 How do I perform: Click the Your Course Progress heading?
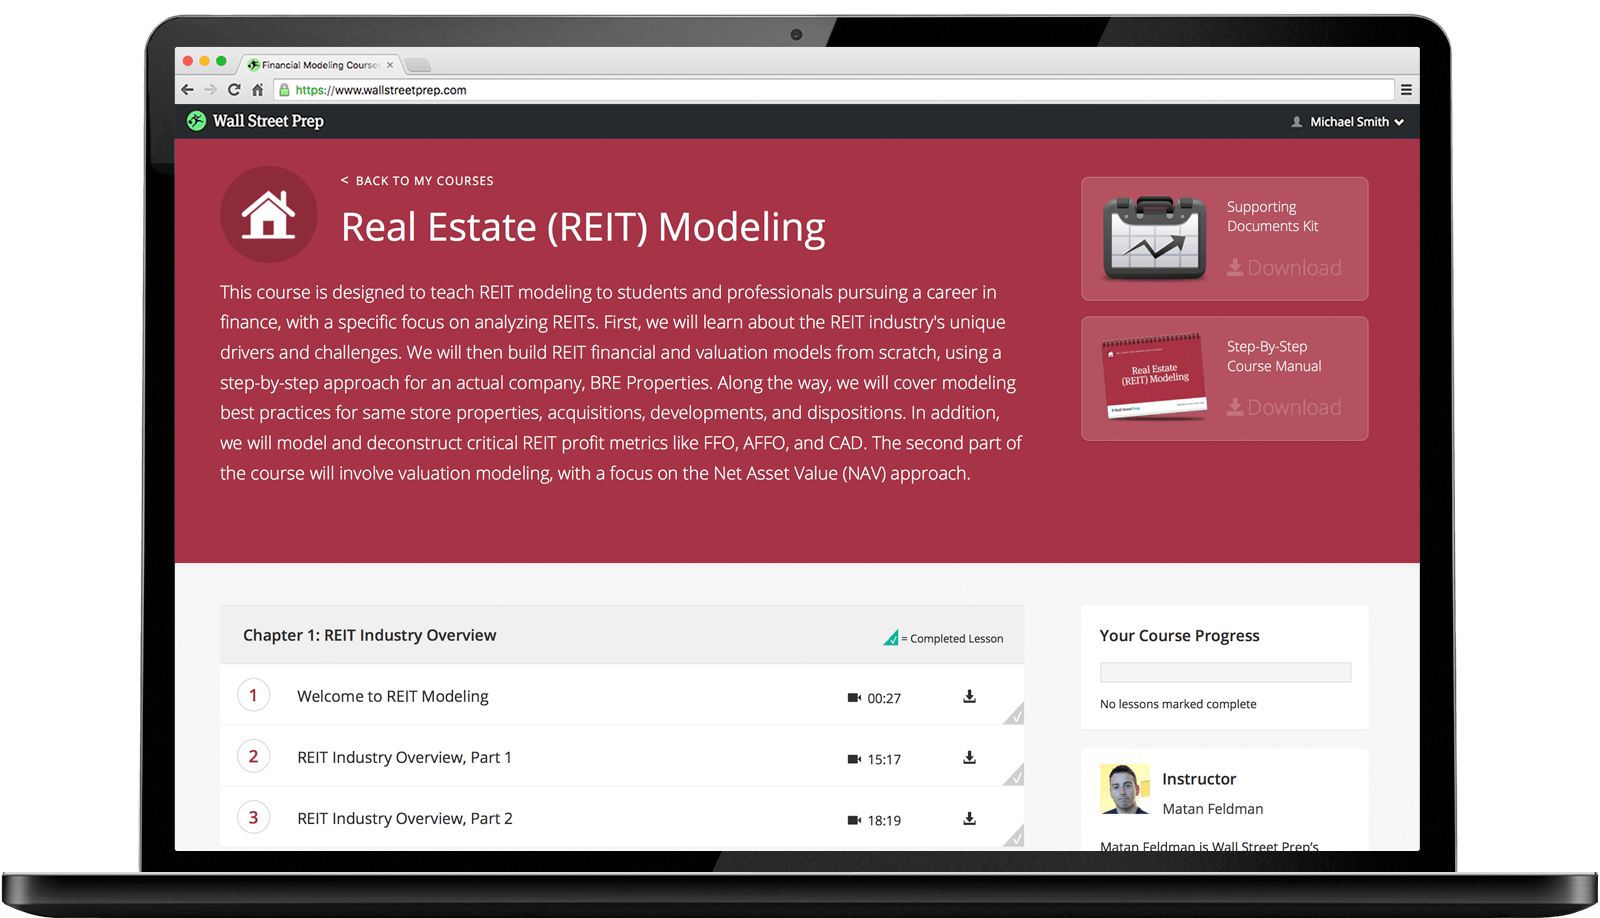click(x=1179, y=635)
